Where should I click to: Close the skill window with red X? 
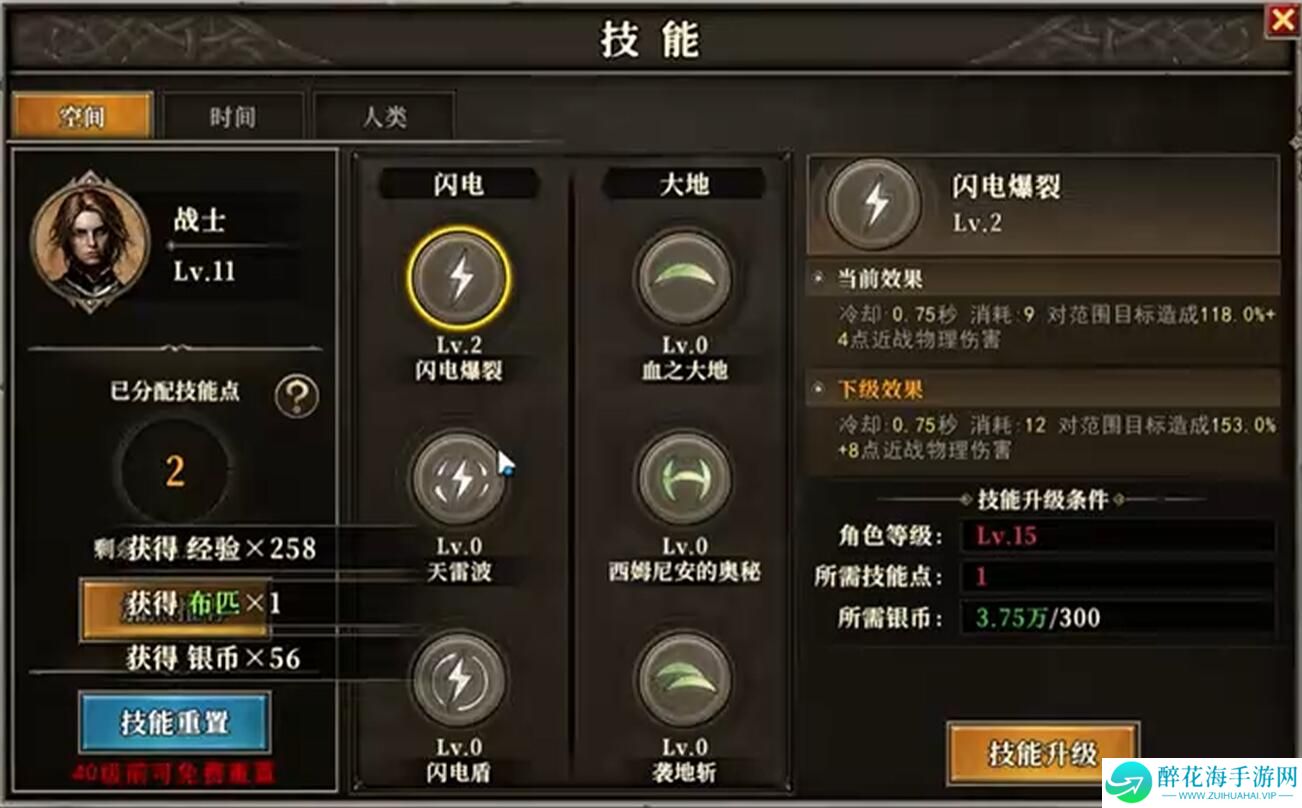1281,20
